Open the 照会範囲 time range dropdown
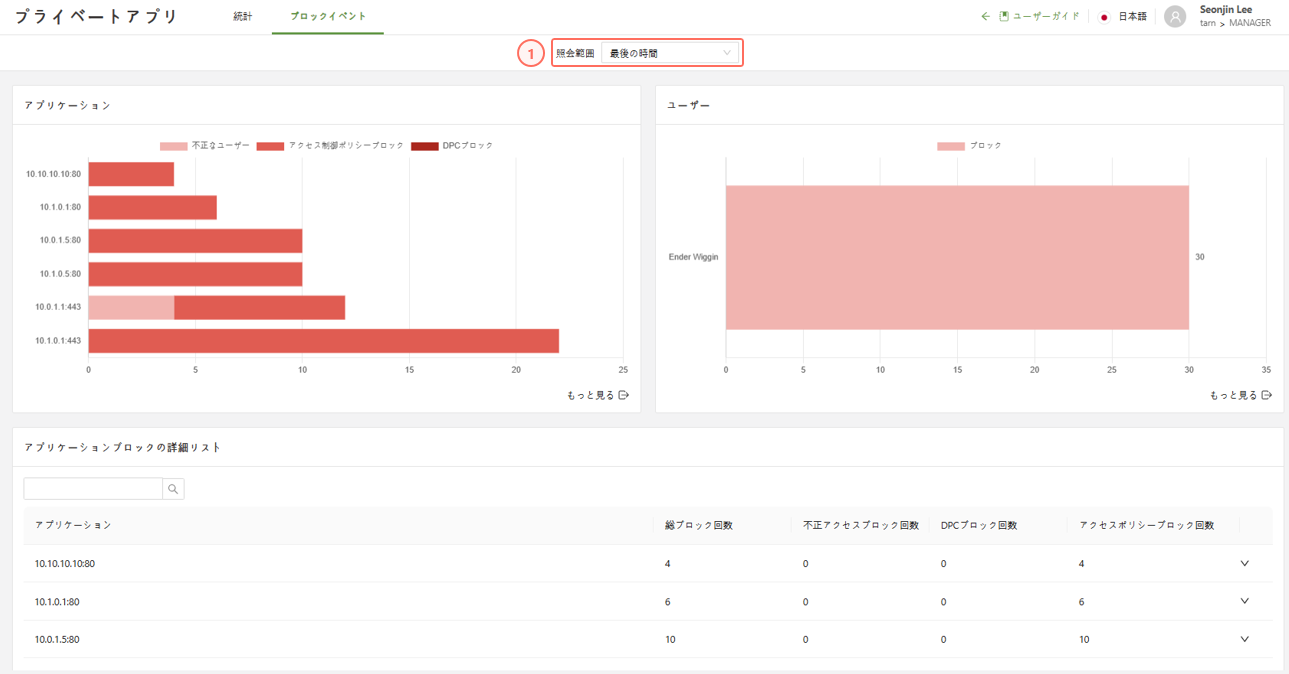Screen dimensions: 1289x674 tap(670, 53)
